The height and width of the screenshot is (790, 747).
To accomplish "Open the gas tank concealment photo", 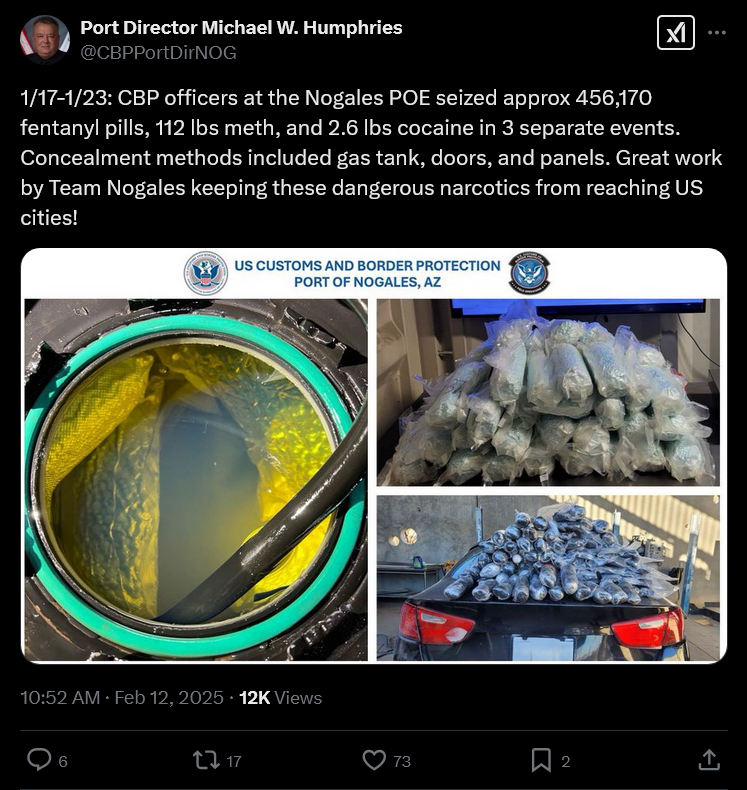I will tap(196, 480).
